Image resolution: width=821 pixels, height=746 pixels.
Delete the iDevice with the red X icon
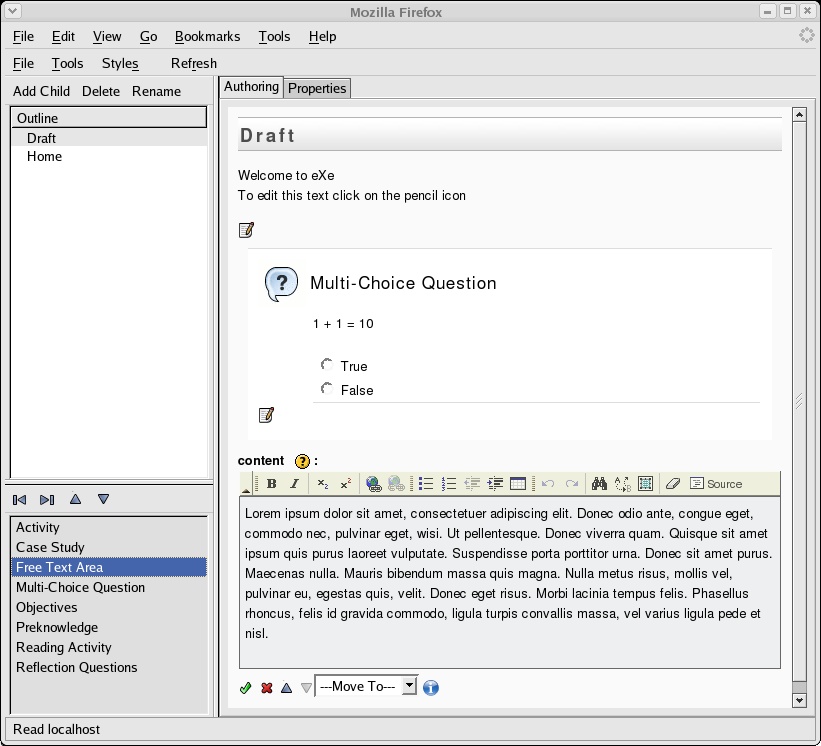pyautogui.click(x=267, y=688)
